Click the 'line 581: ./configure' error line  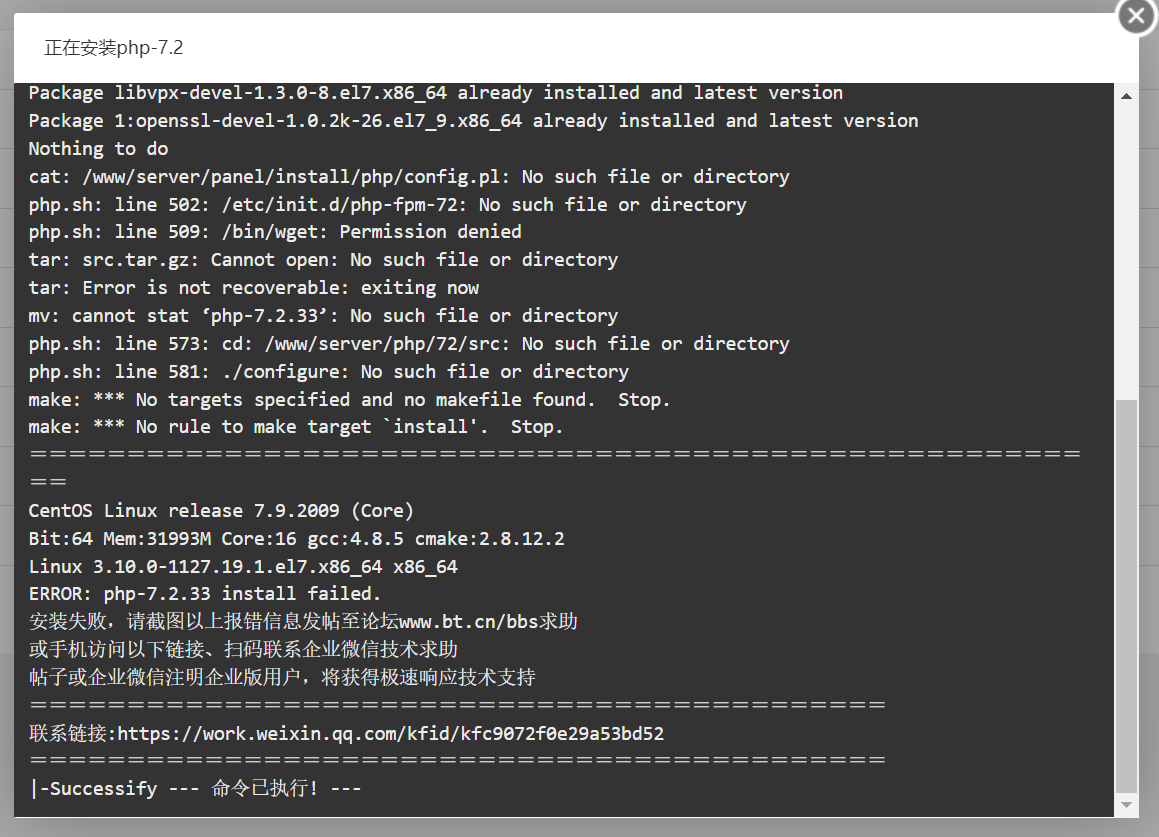(x=329, y=372)
